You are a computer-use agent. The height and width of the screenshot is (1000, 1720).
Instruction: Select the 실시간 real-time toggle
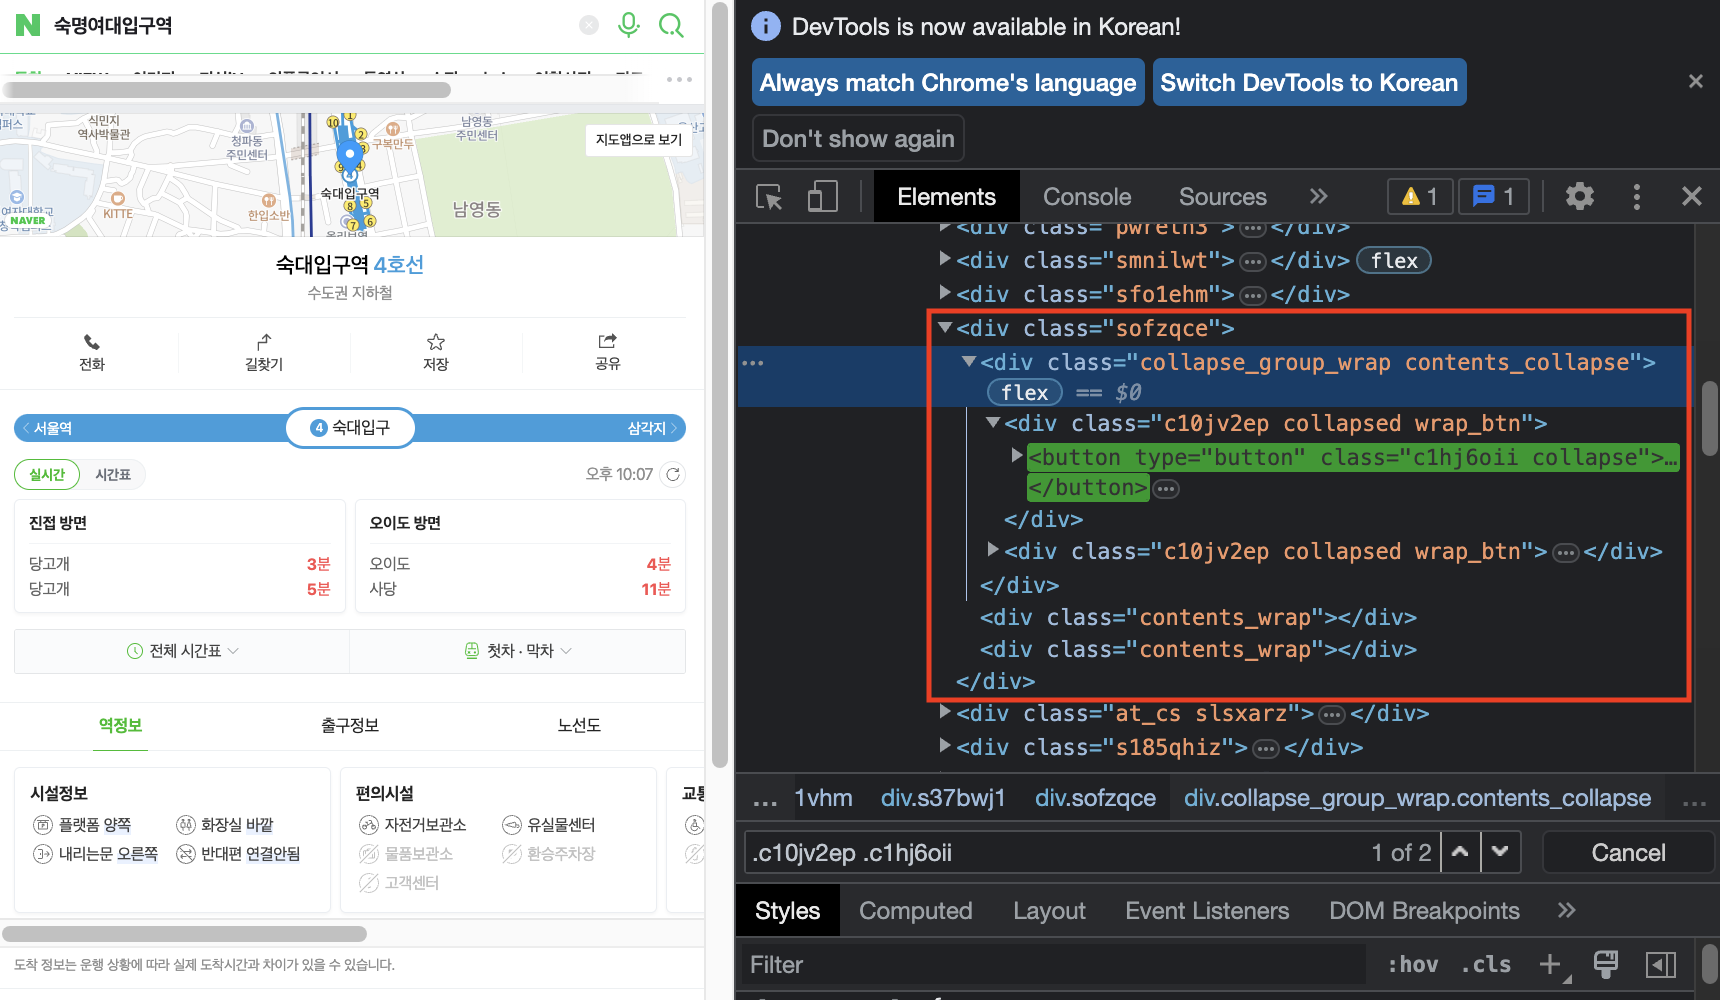(x=47, y=474)
